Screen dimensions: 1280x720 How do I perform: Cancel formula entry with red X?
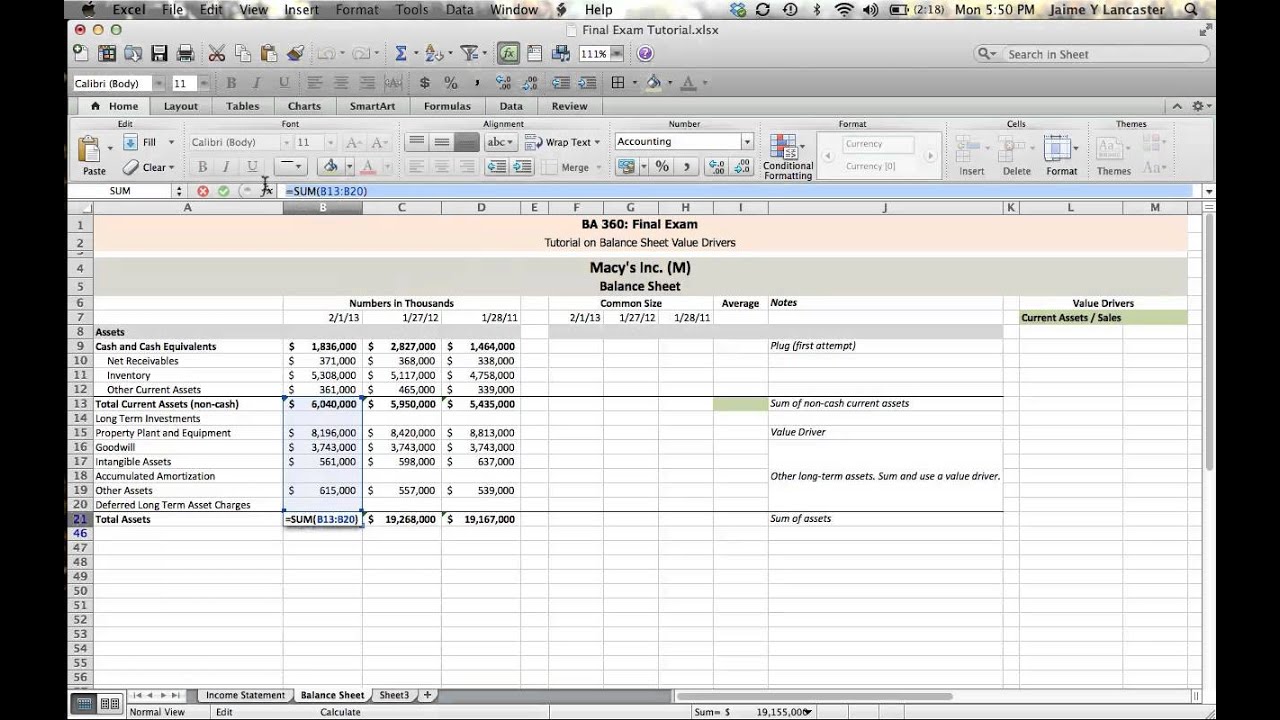(203, 191)
